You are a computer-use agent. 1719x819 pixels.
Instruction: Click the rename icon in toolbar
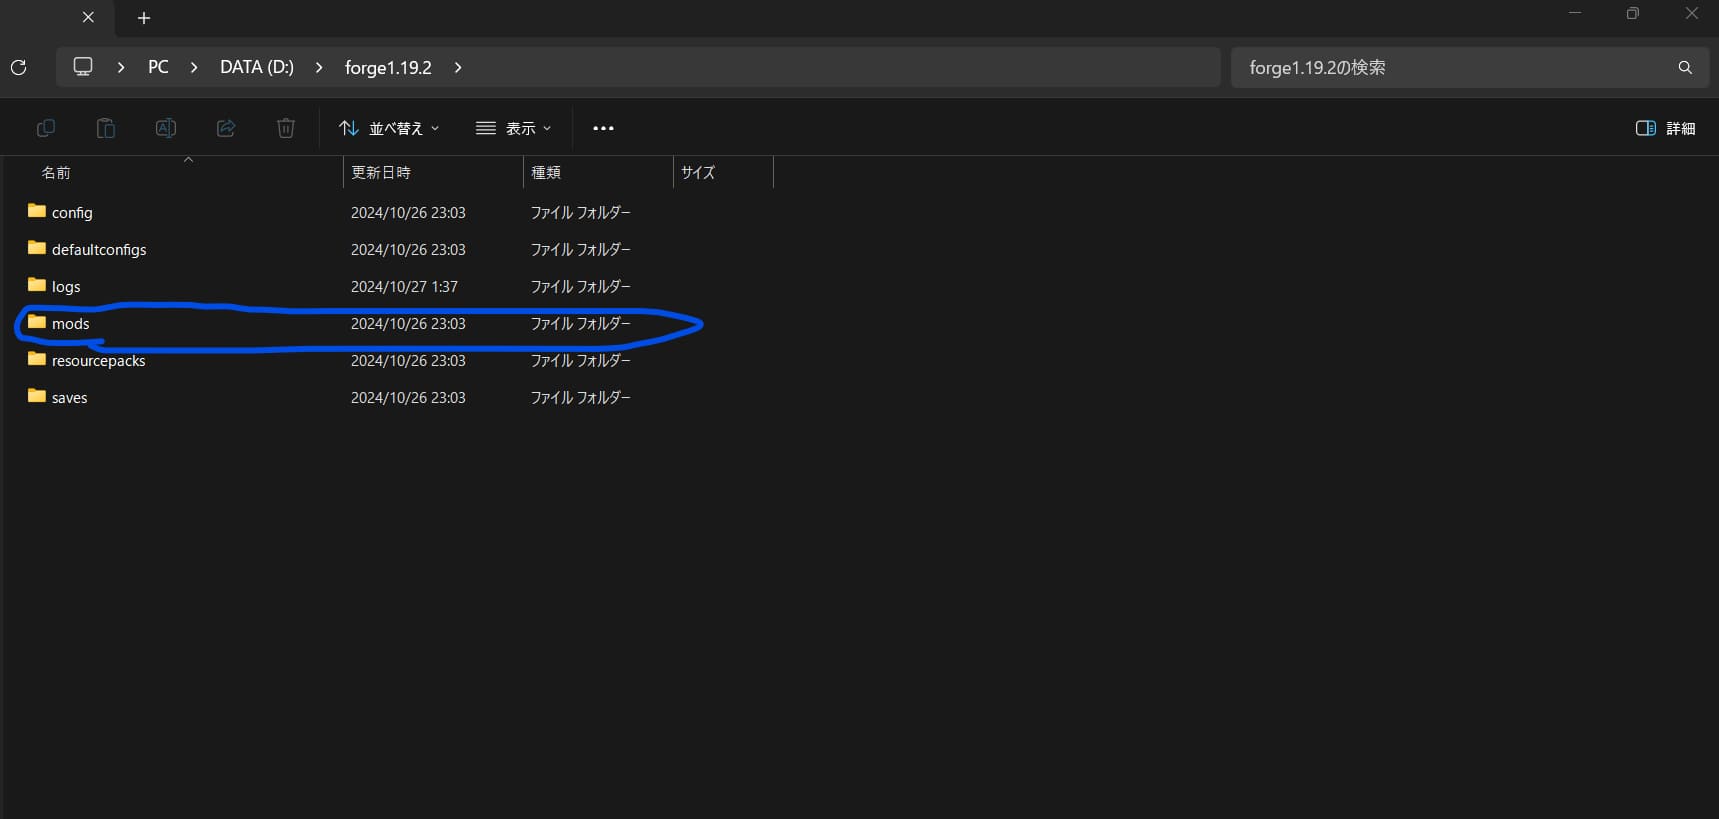point(166,128)
